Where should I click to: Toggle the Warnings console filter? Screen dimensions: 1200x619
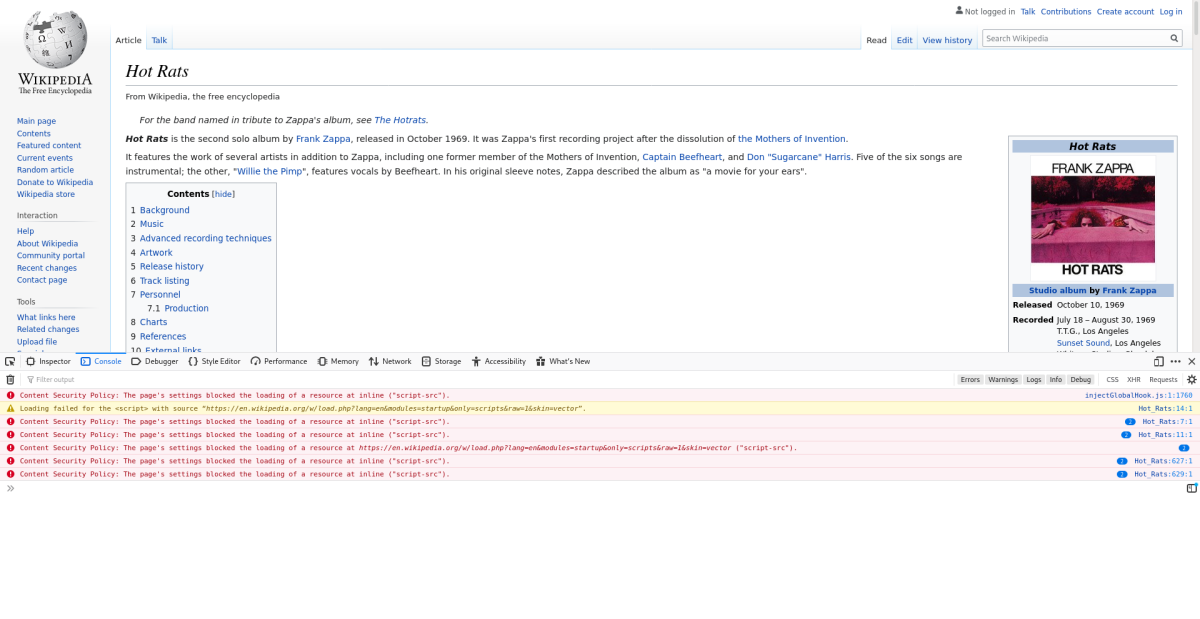click(1003, 380)
